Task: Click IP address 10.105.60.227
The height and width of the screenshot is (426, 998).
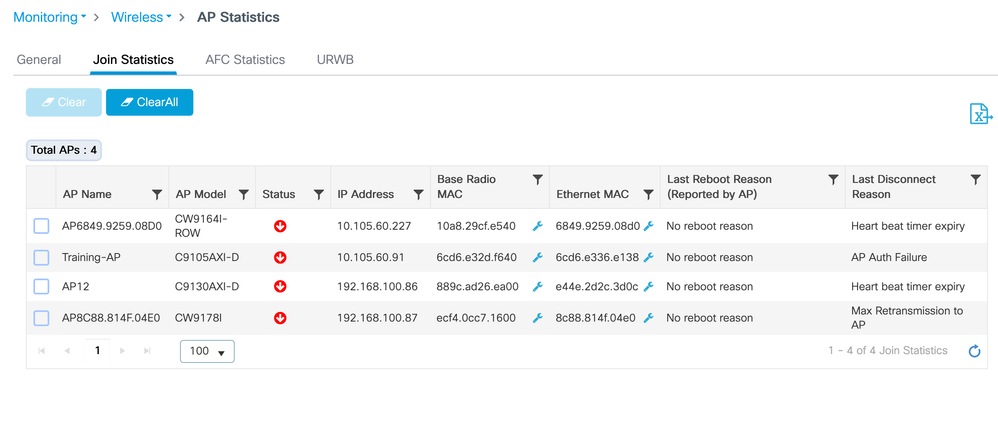Action: pyautogui.click(x=374, y=226)
